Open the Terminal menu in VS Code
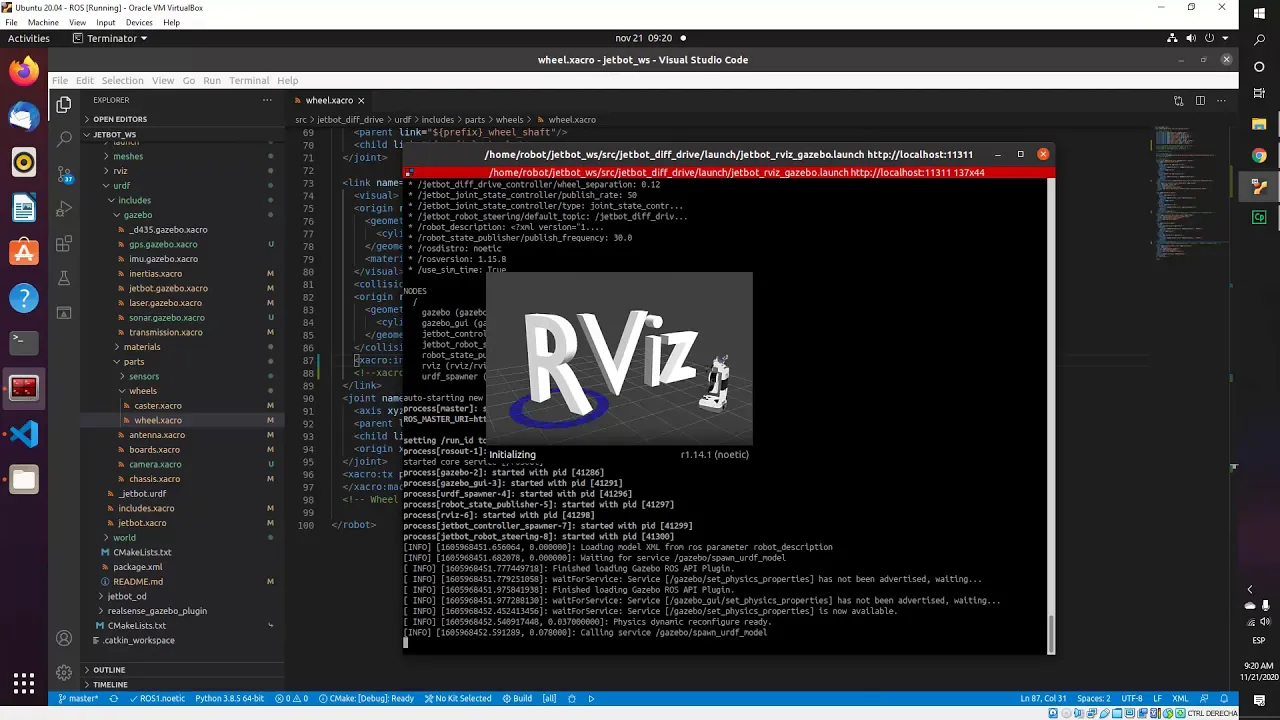 coord(249,80)
